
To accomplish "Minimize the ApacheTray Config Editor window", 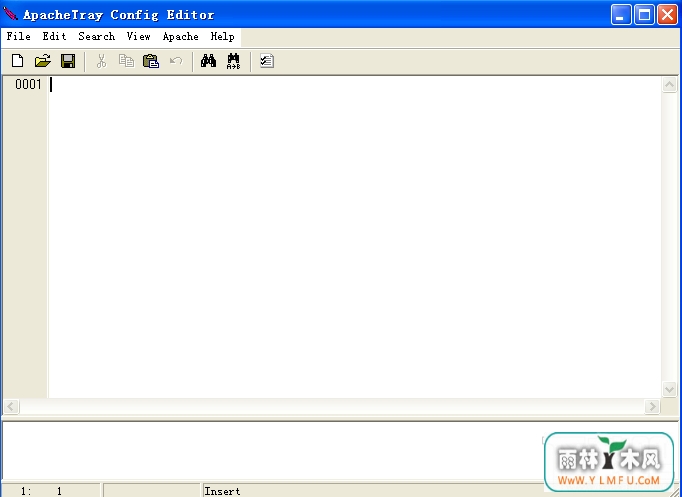I will [621, 15].
